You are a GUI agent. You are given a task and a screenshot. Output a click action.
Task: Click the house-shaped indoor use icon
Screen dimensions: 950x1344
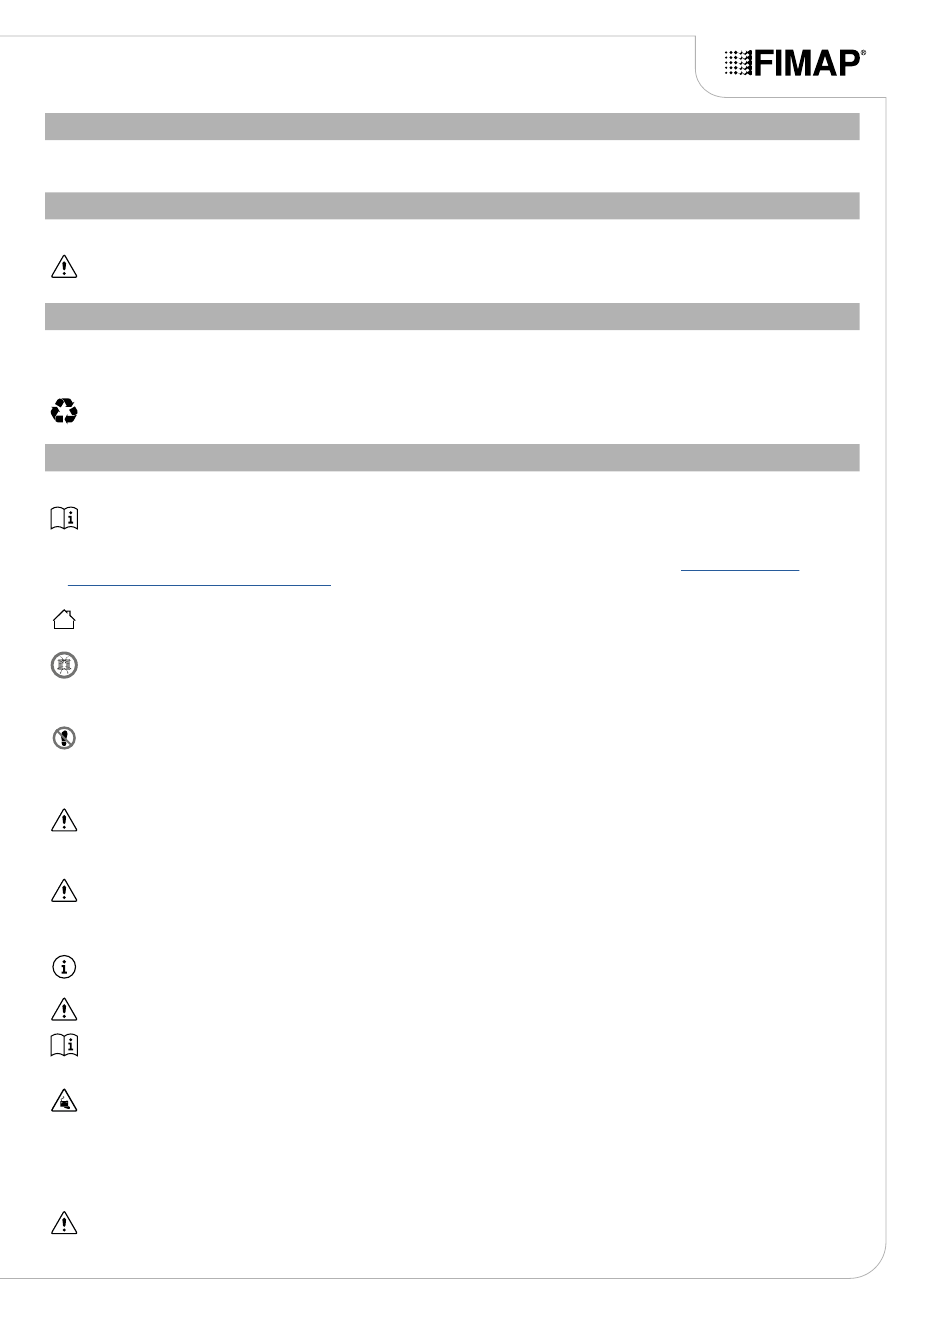[64, 619]
